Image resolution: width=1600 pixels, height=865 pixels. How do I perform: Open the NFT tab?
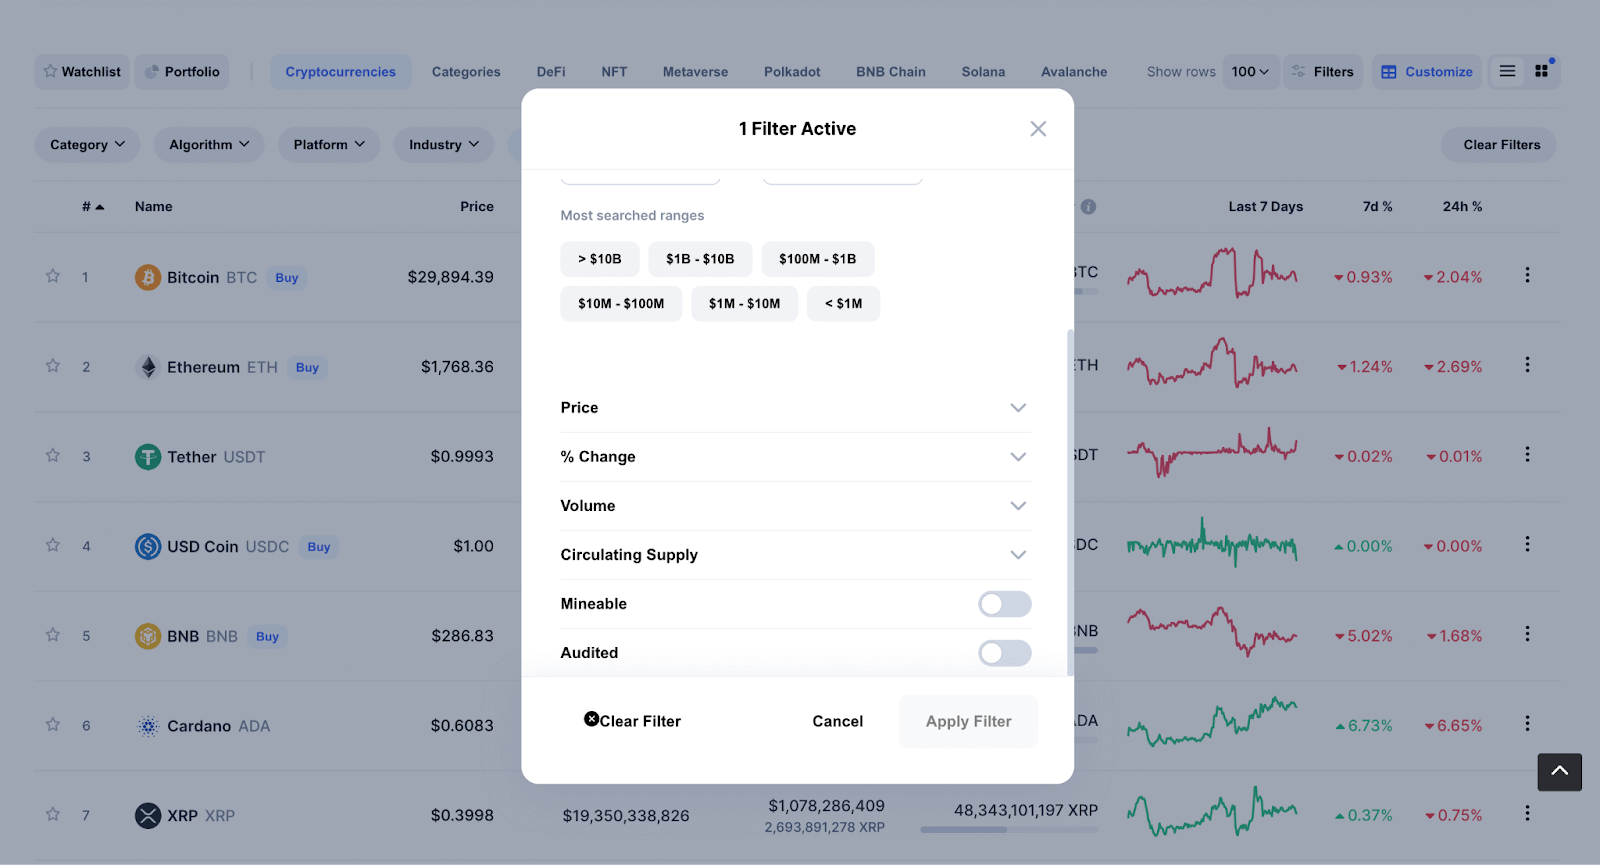pyautogui.click(x=614, y=72)
